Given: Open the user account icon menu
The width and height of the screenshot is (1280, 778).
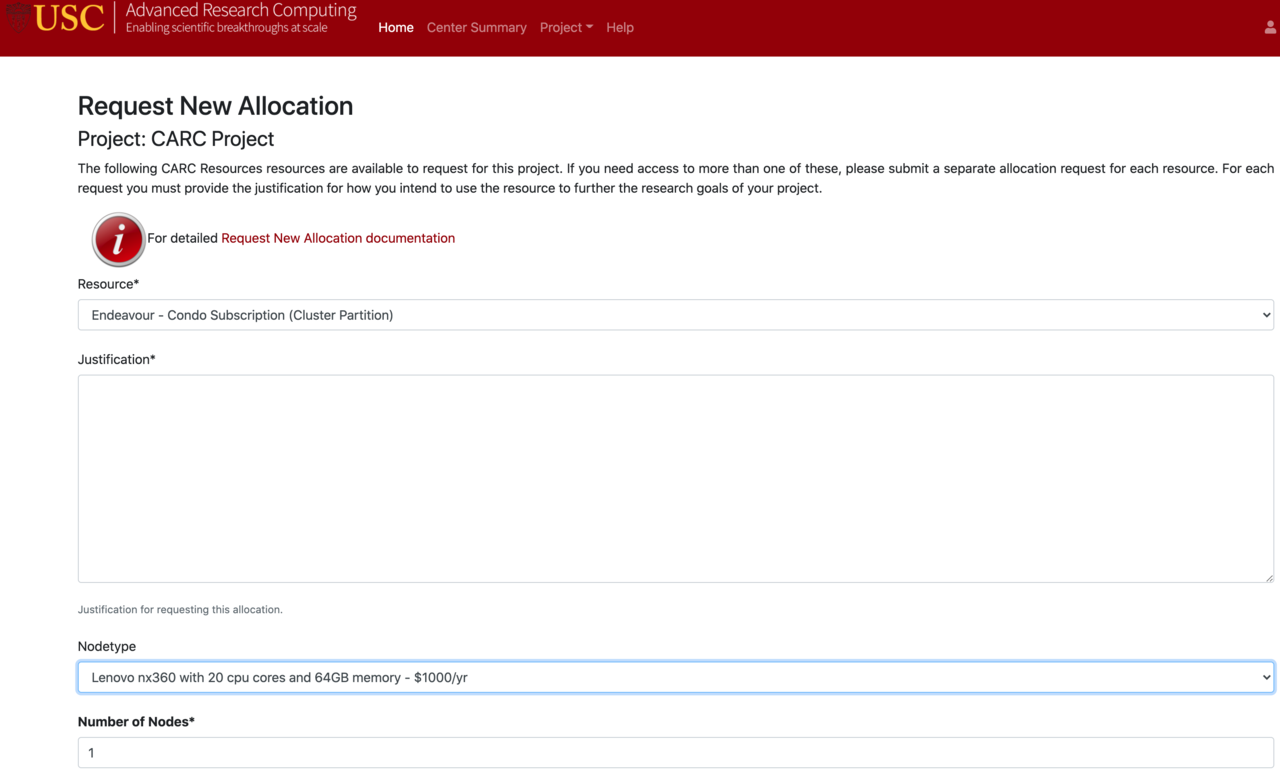Looking at the screenshot, I should click(x=1270, y=28).
